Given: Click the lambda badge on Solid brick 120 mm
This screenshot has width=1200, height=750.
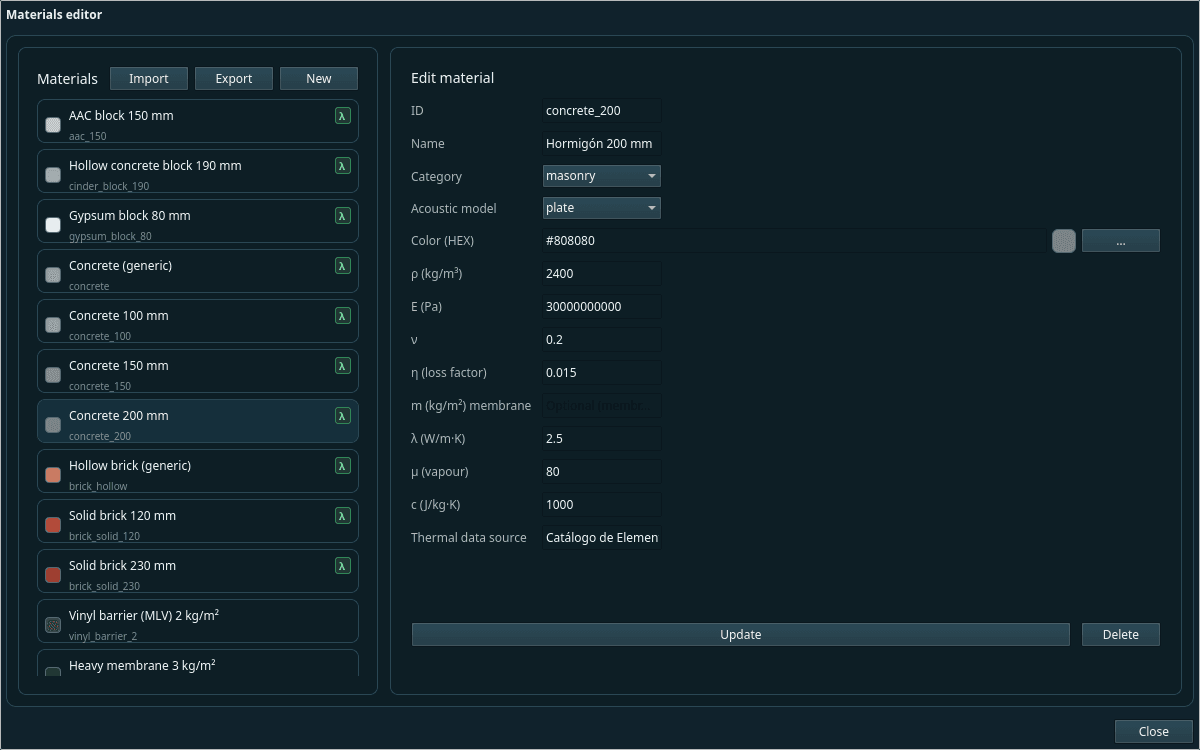Looking at the screenshot, I should (x=343, y=516).
